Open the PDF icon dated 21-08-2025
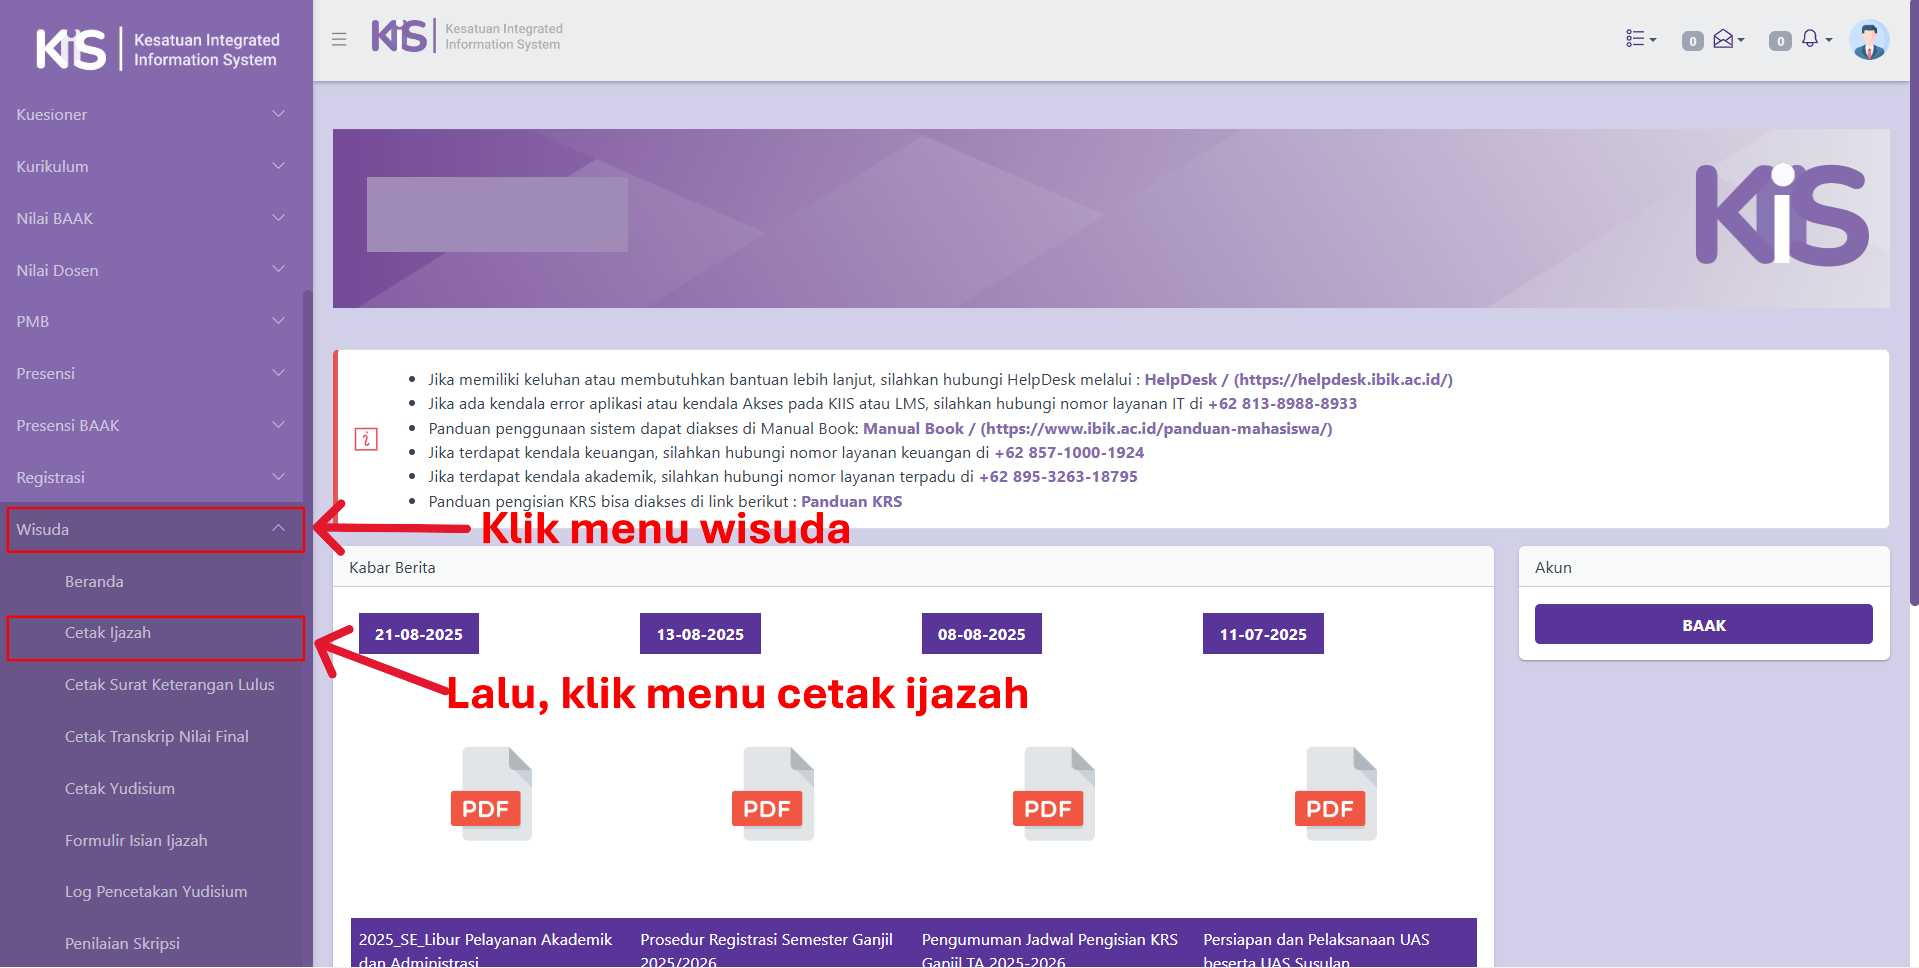 pos(494,793)
